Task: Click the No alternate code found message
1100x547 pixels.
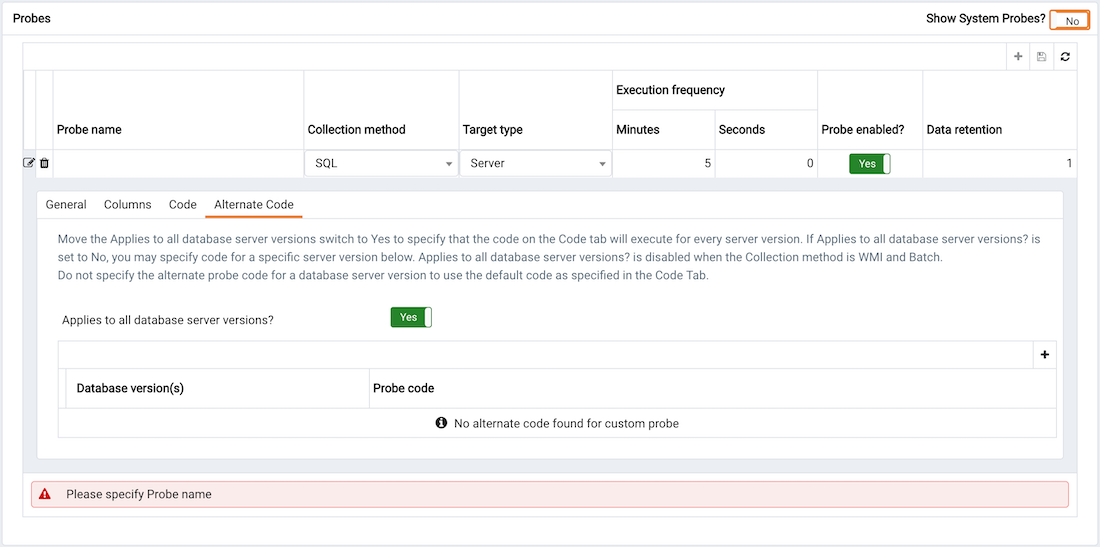Action: point(566,424)
